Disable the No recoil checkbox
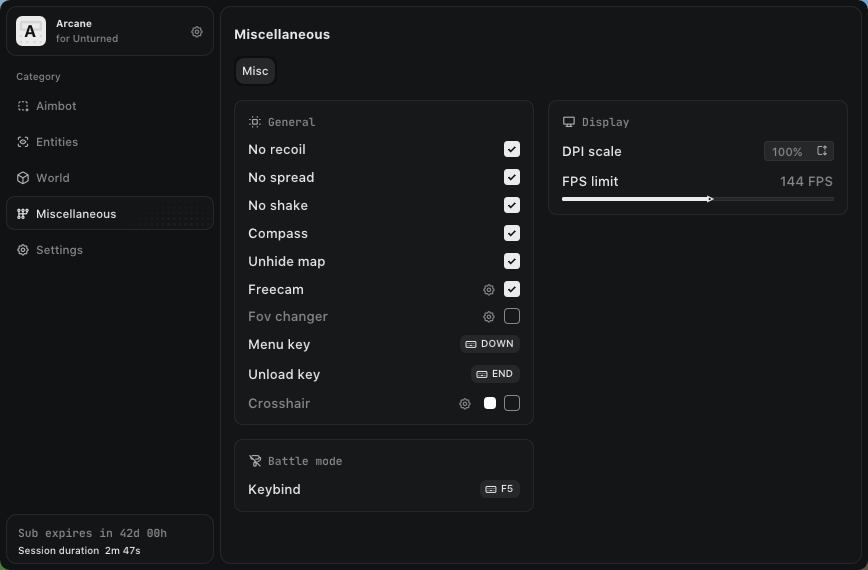Image resolution: width=868 pixels, height=570 pixels. click(x=512, y=149)
